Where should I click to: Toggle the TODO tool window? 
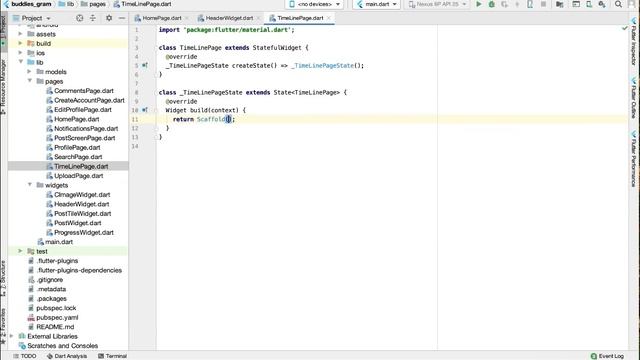[24, 356]
